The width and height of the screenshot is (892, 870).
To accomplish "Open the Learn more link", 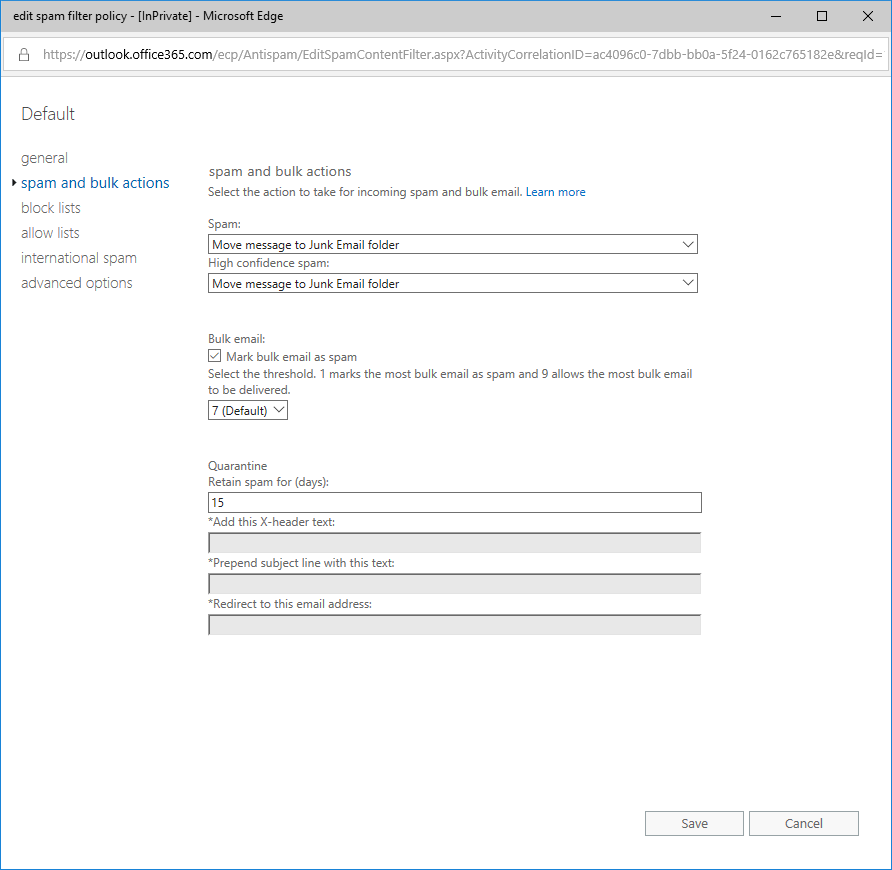I will [555, 192].
